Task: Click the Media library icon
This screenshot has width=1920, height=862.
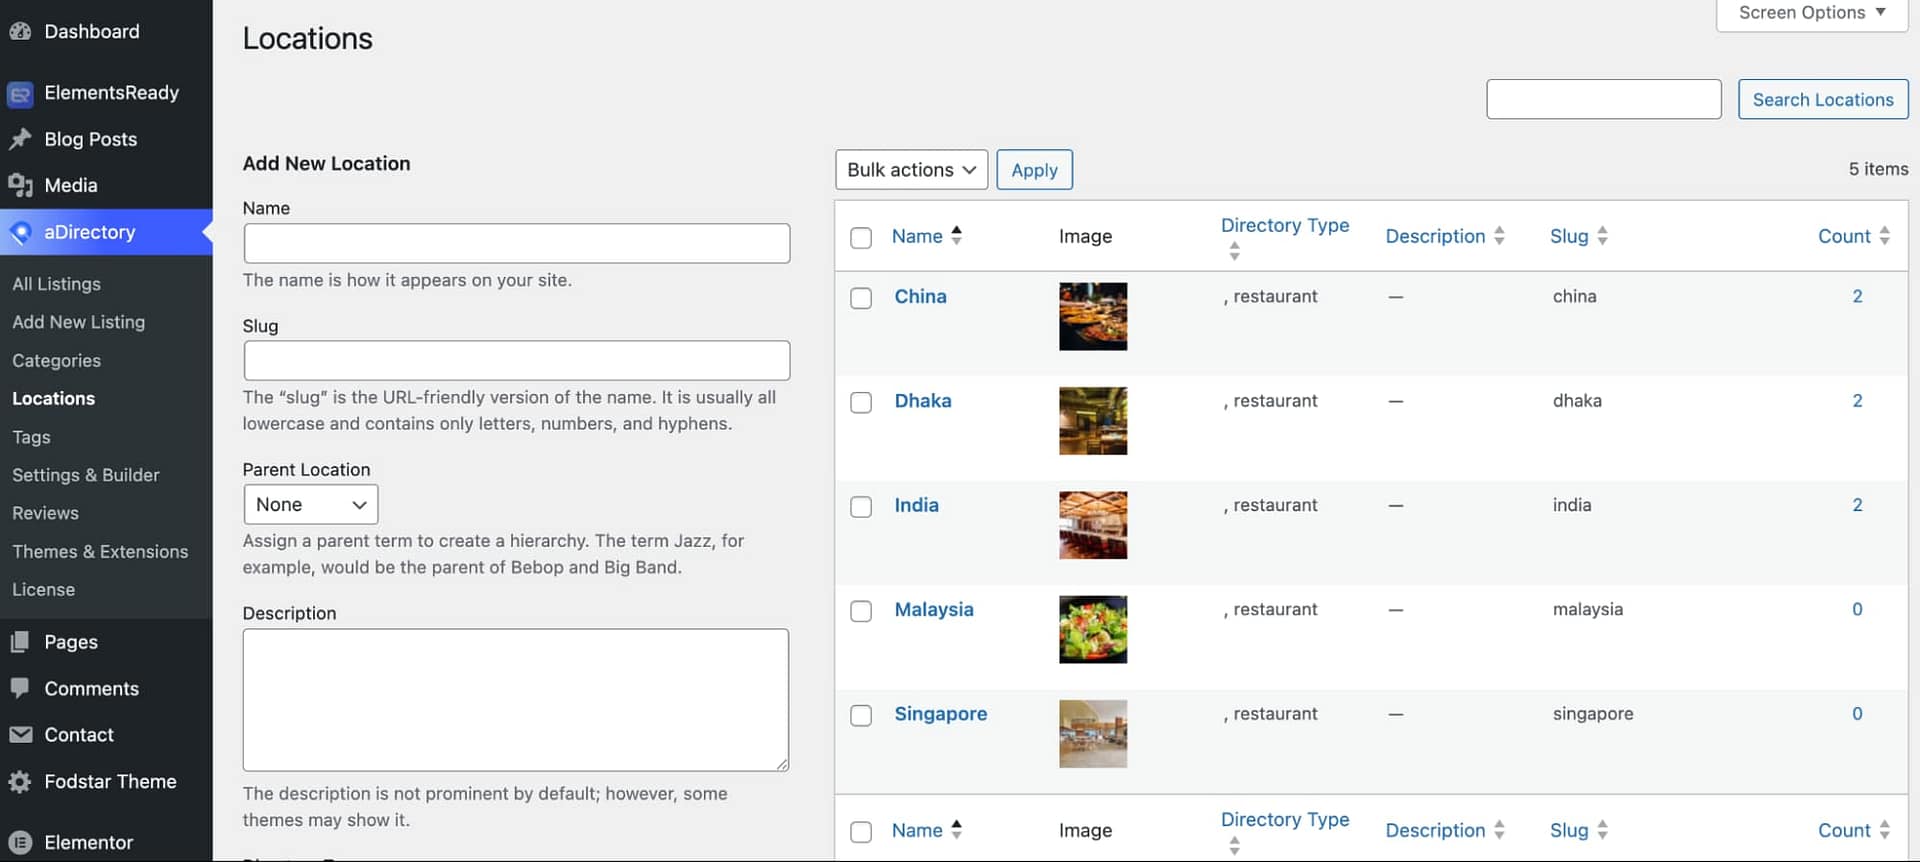Action: pyautogui.click(x=20, y=185)
